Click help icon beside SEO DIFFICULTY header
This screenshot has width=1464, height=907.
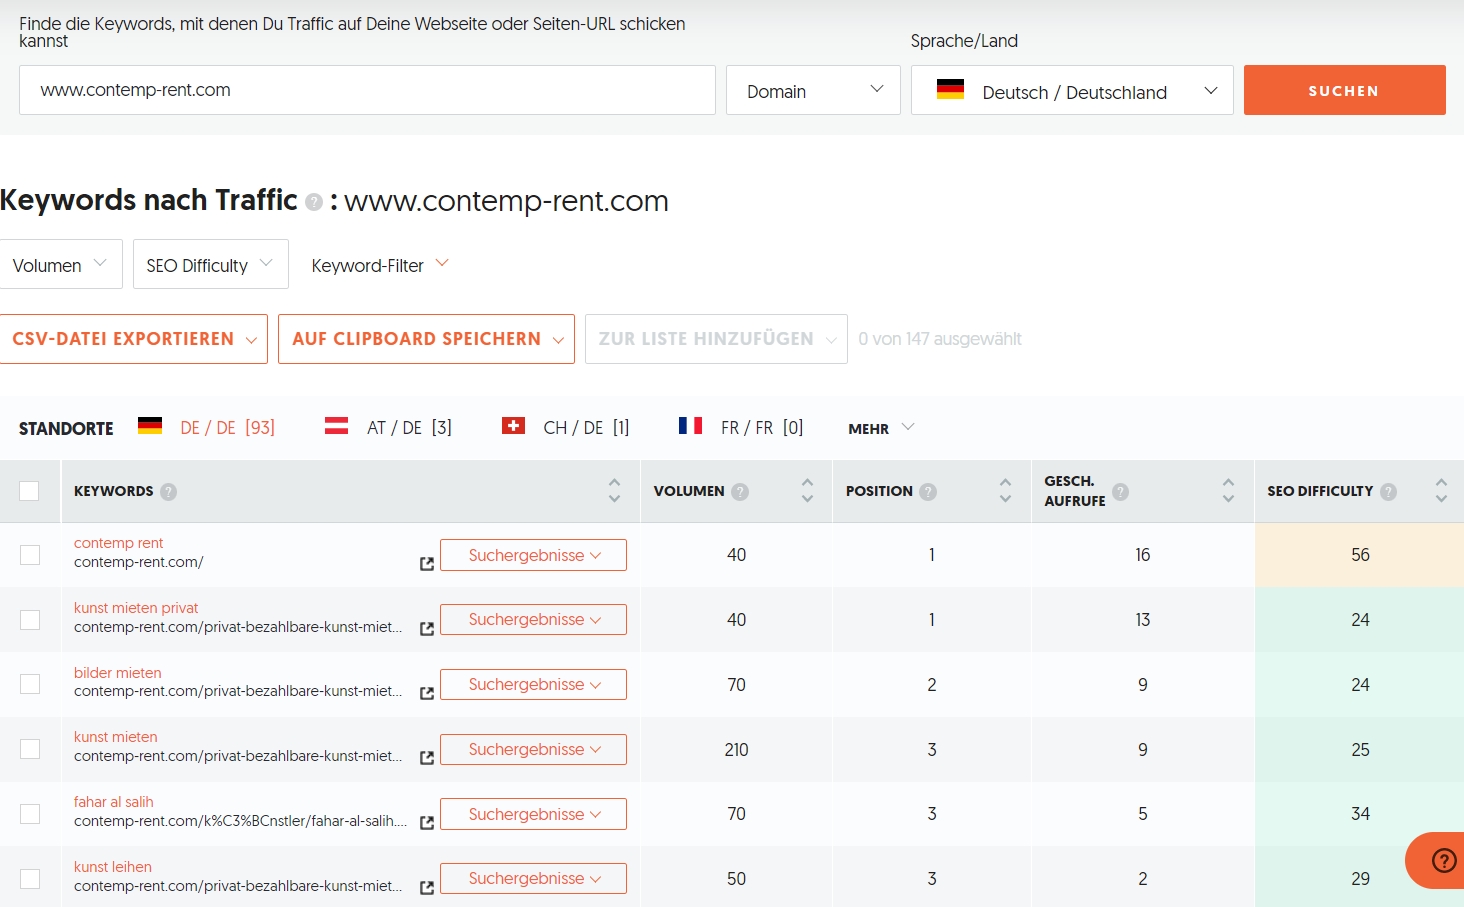click(x=1388, y=491)
